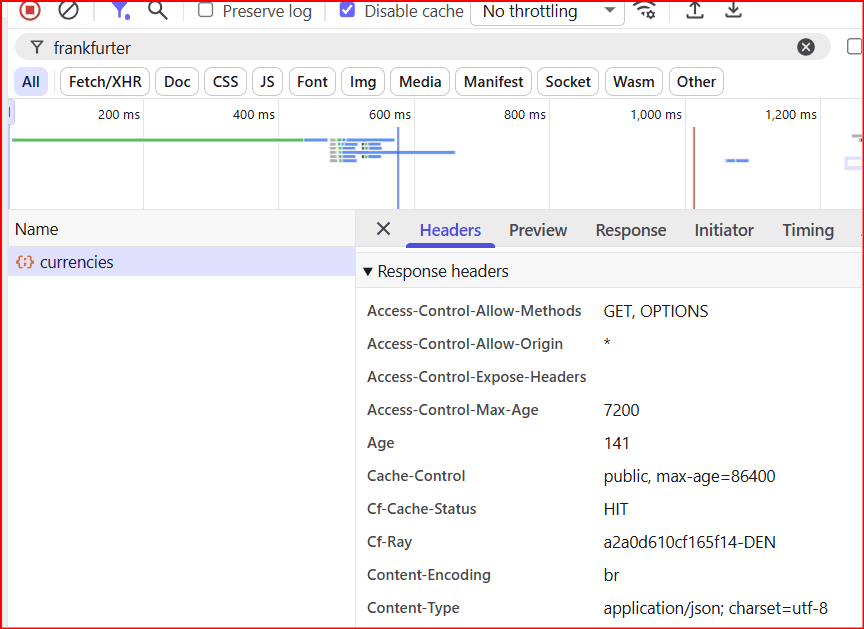Click the 600 ms timeline label
This screenshot has width=864, height=629.
390,115
